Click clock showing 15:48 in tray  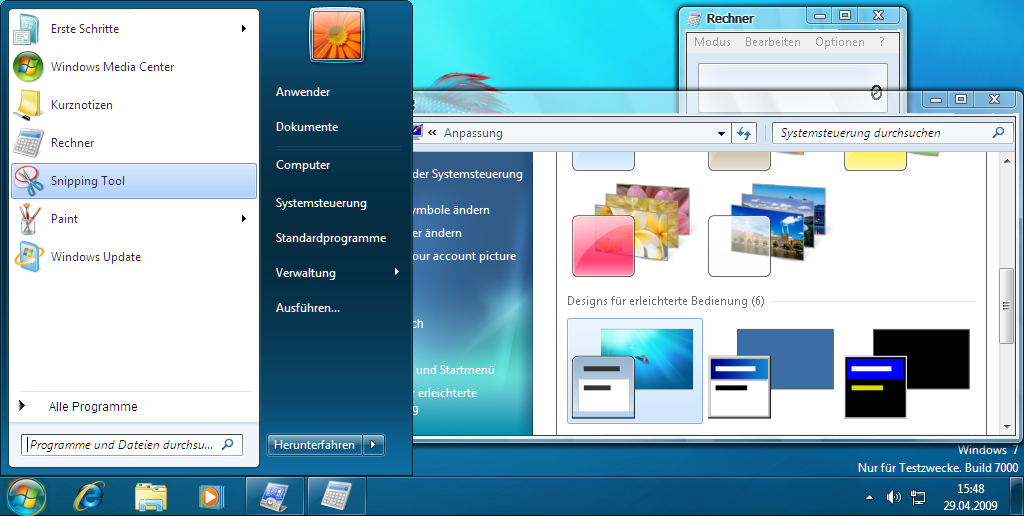pos(970,489)
